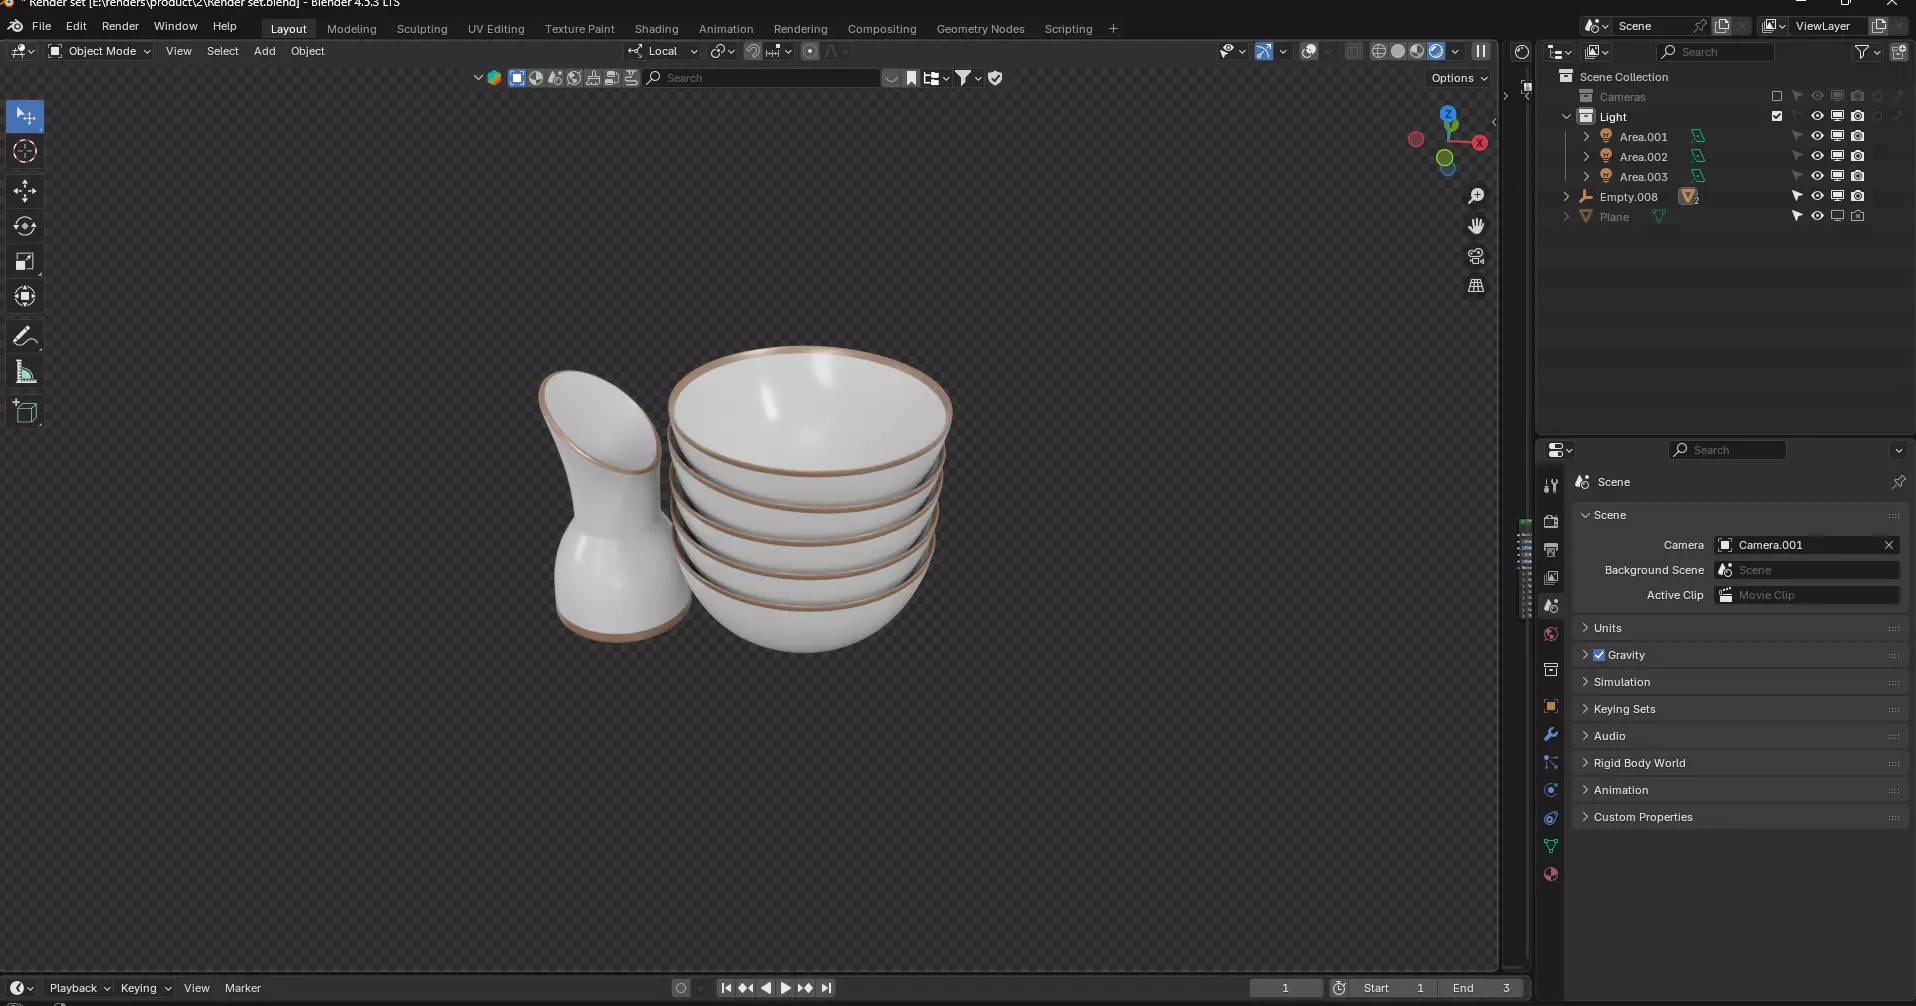Select the Add Cube tool
1916x1006 pixels.
tap(25, 412)
